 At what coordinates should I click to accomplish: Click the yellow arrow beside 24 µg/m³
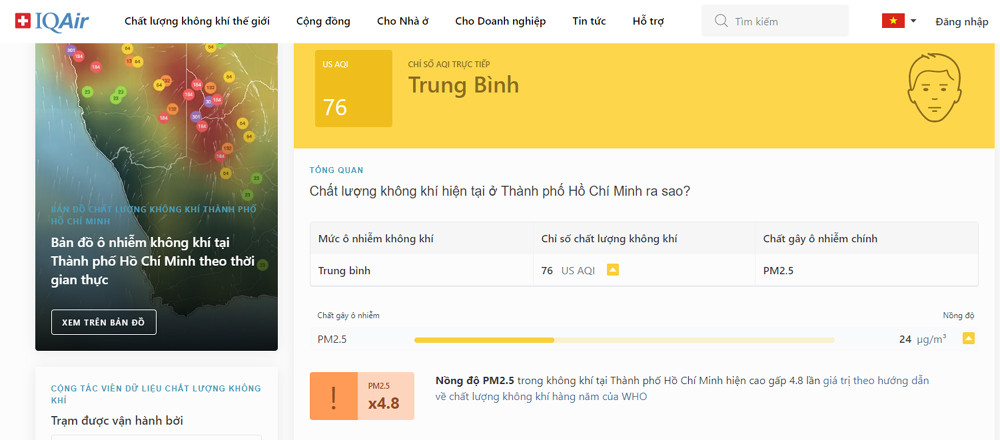[x=968, y=339]
